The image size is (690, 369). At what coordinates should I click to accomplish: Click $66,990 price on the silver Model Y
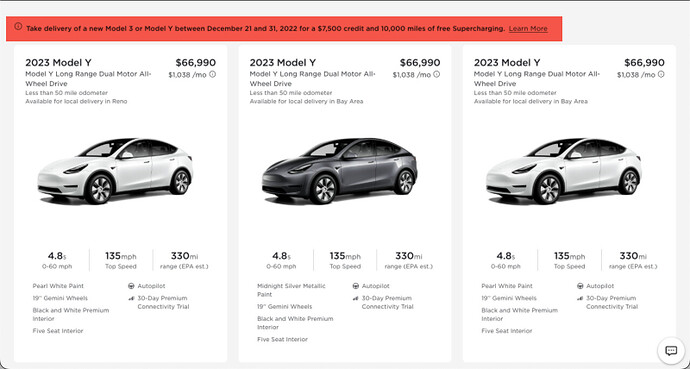click(x=420, y=63)
